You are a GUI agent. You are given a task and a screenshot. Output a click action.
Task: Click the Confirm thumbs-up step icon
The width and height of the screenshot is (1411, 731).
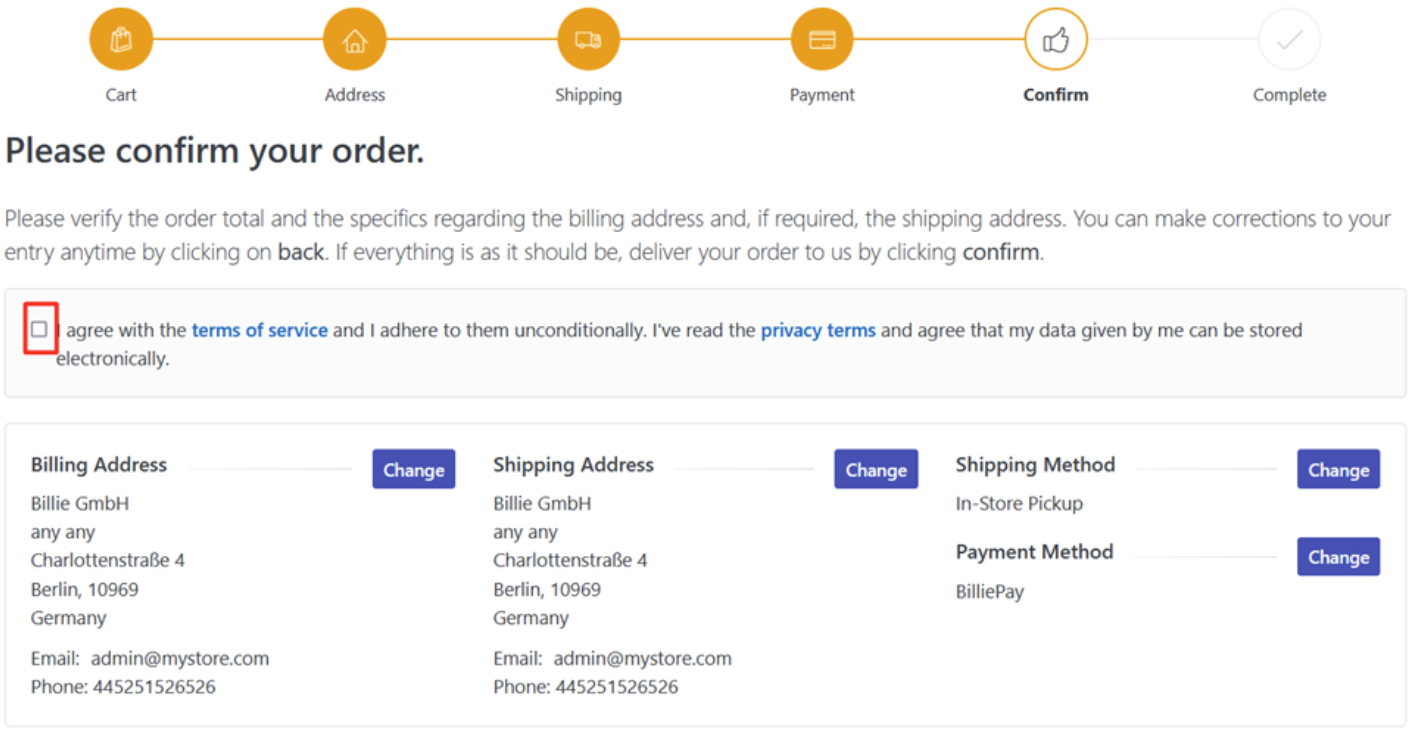coord(1056,40)
